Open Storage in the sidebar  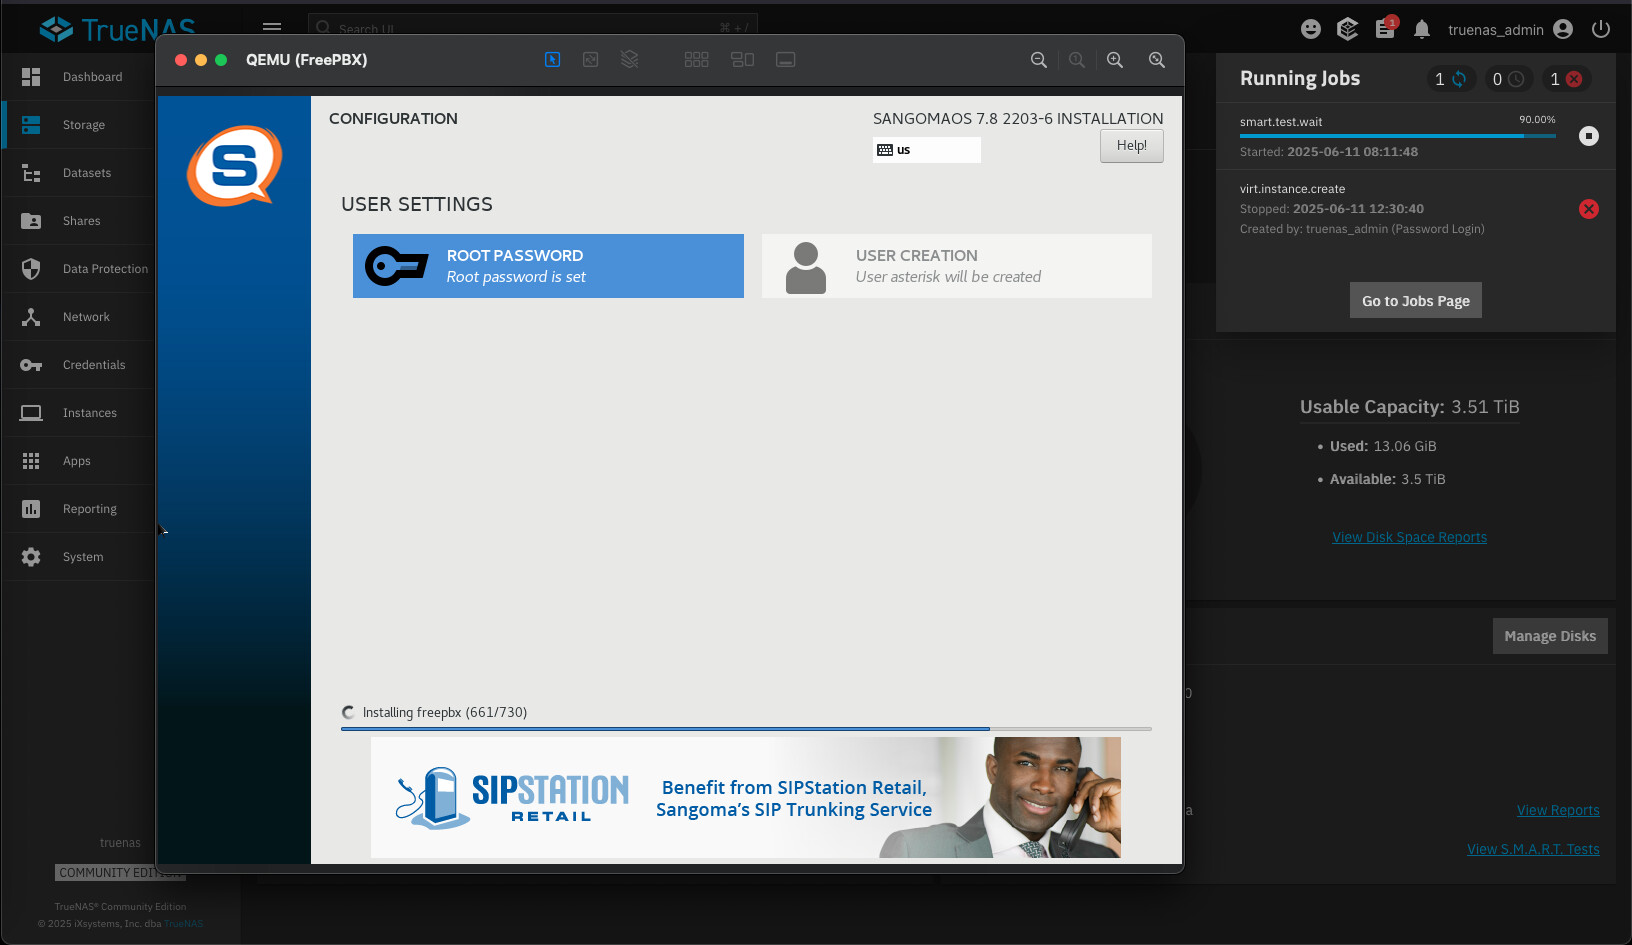coord(84,125)
